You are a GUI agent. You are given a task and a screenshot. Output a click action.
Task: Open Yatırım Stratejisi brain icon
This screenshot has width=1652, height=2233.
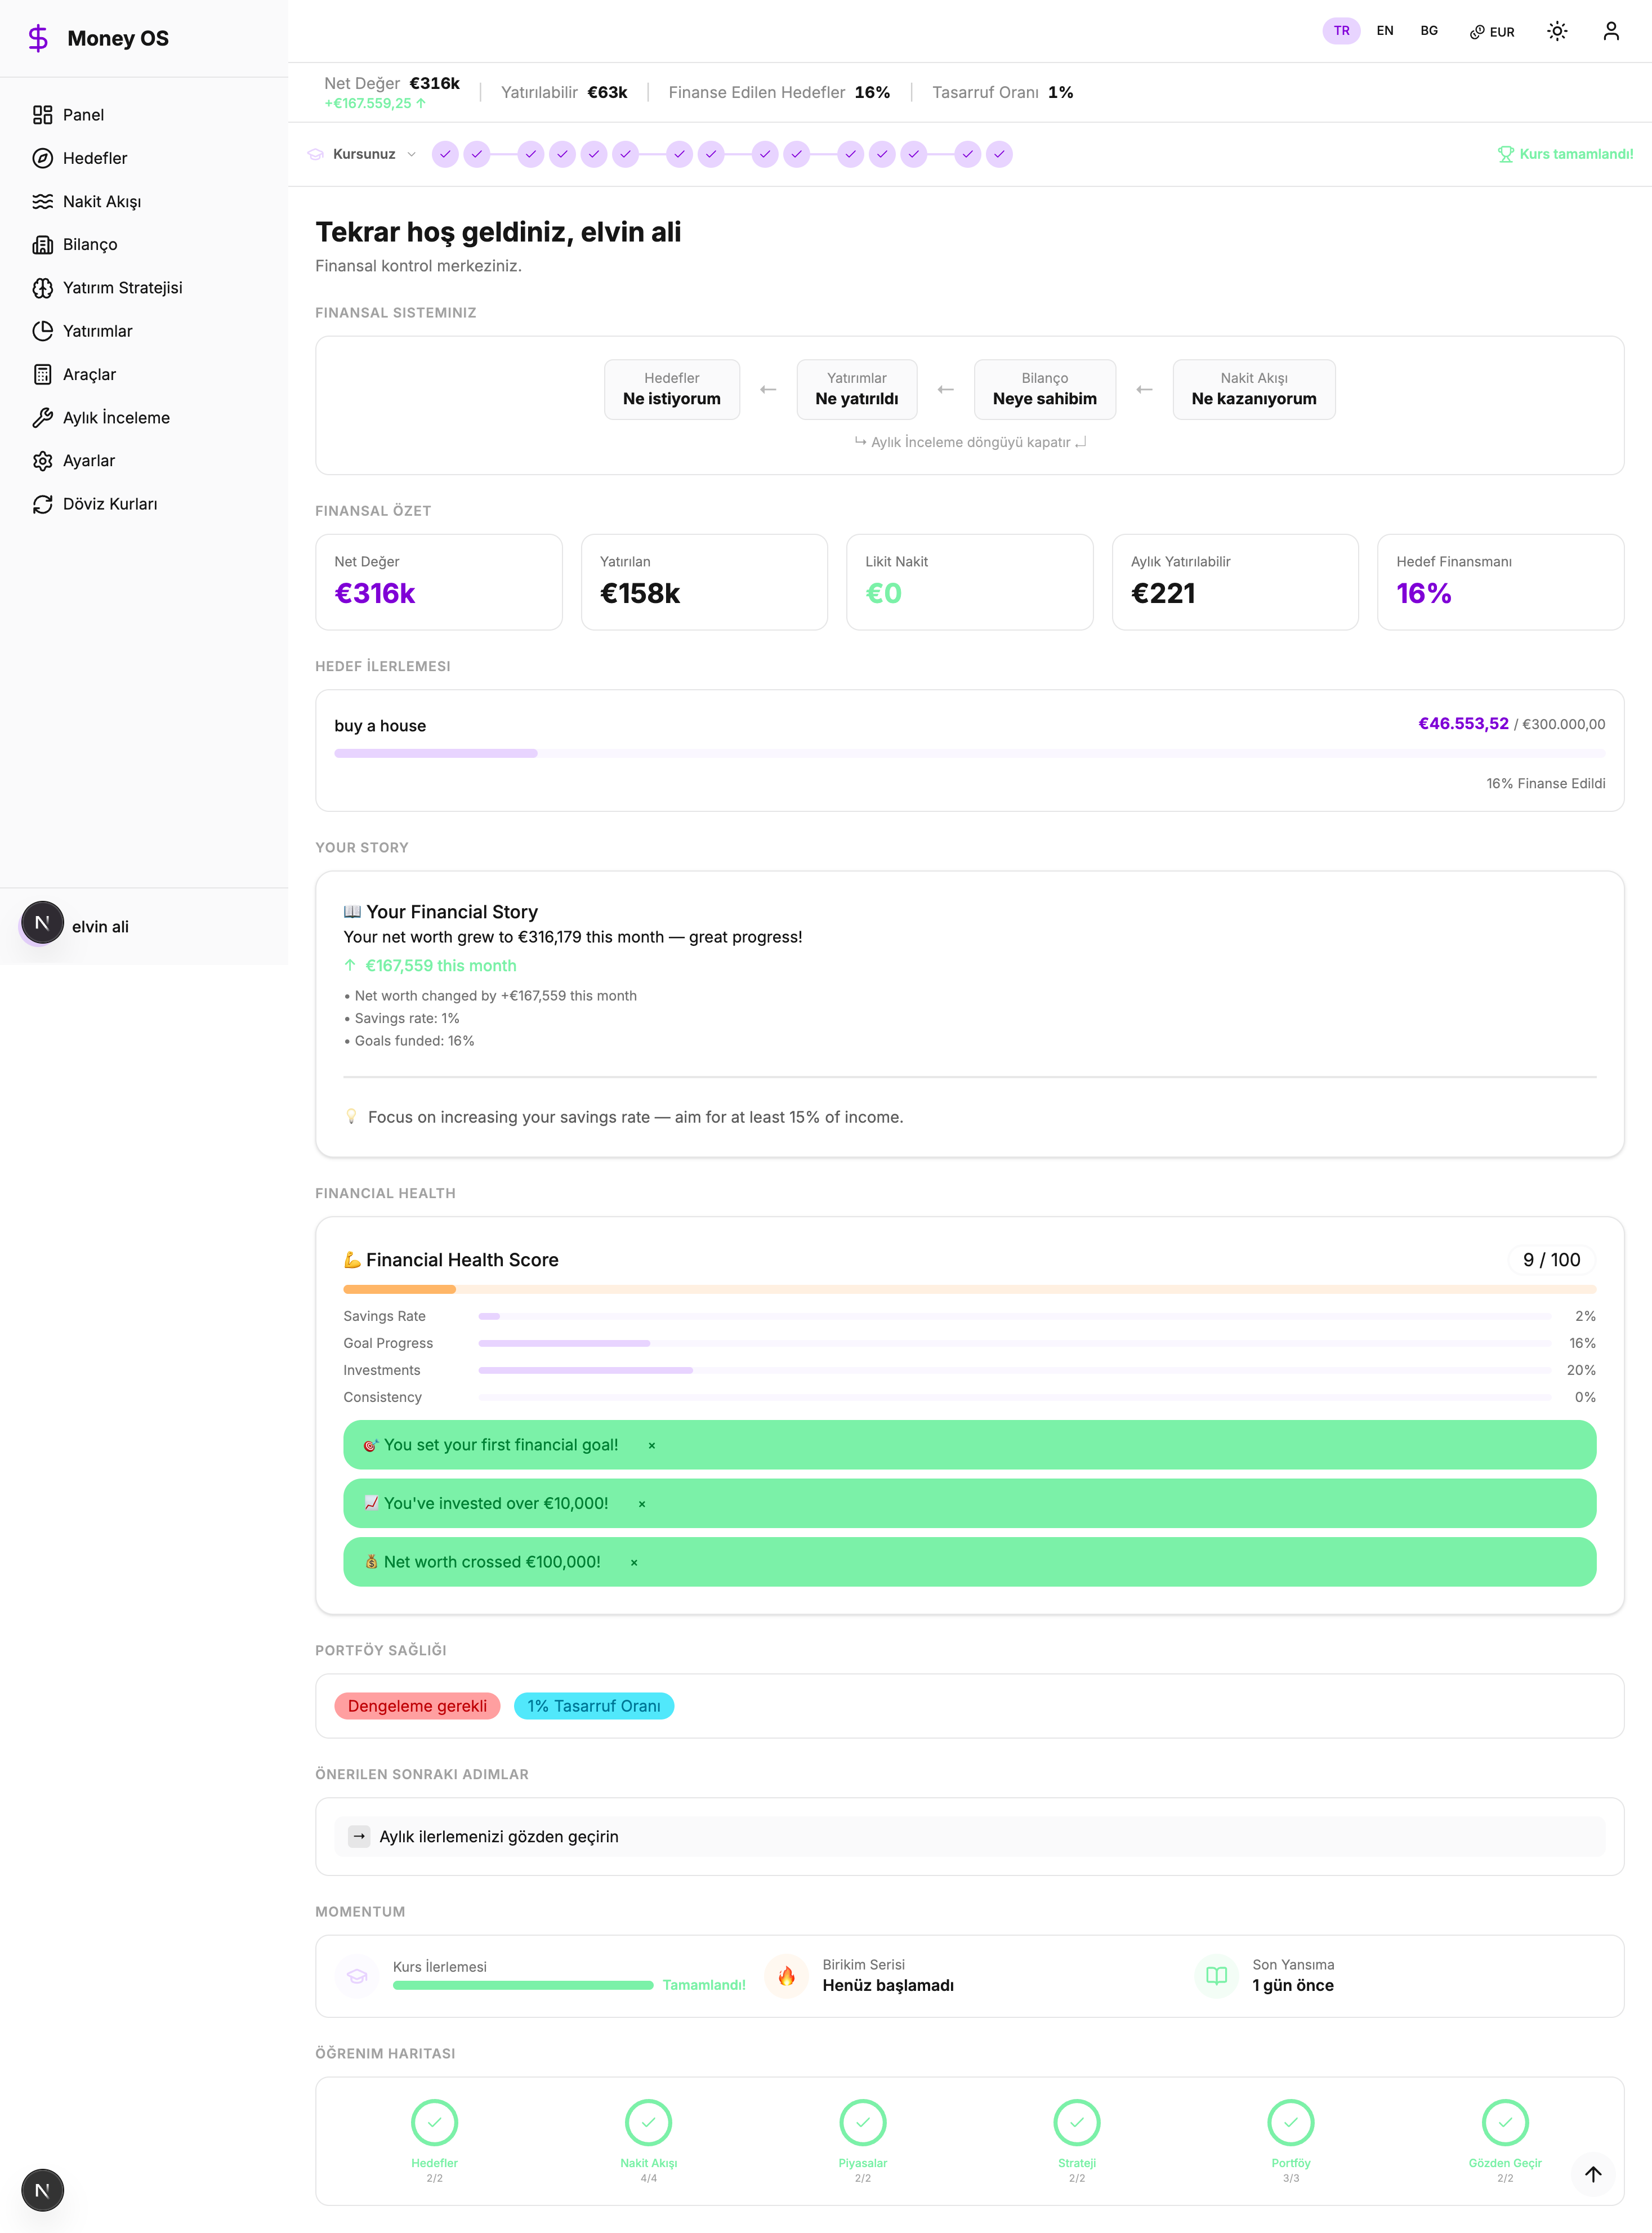click(42, 288)
